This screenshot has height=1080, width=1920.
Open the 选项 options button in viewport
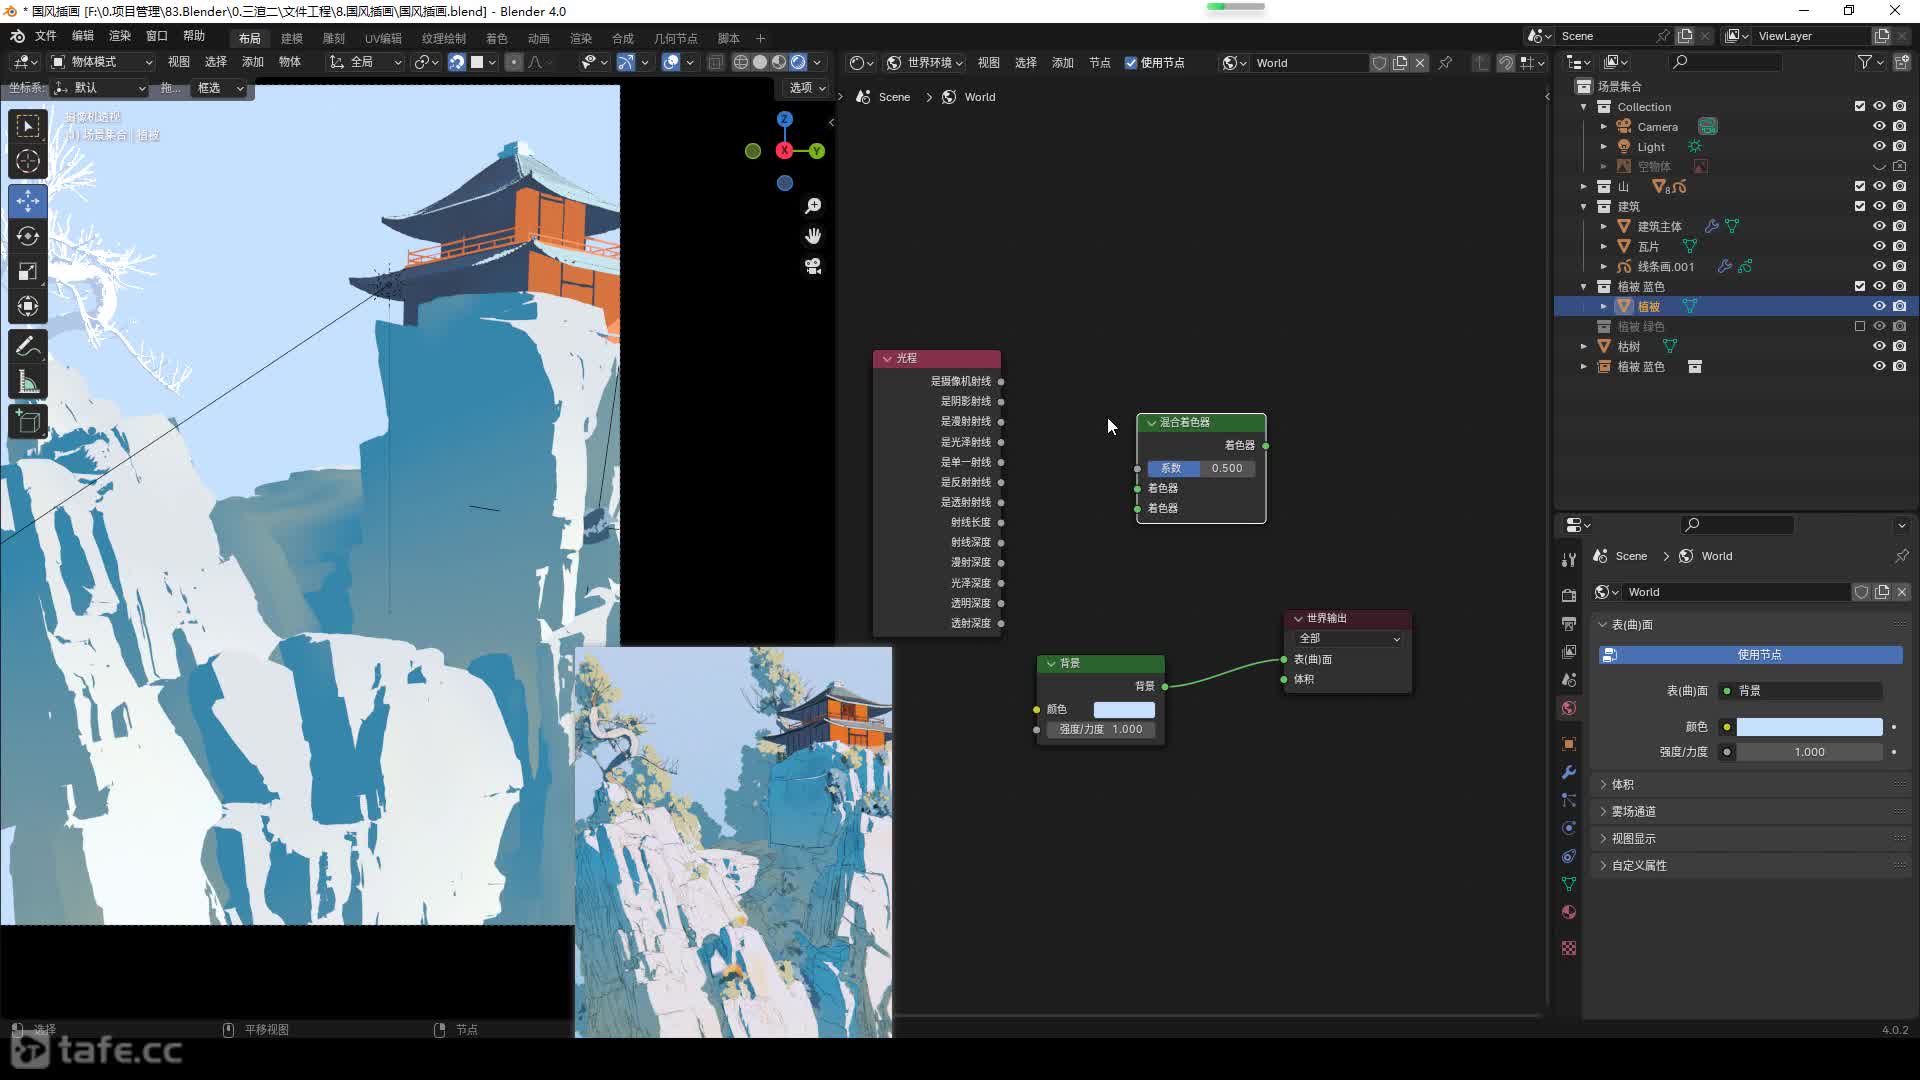click(x=806, y=88)
